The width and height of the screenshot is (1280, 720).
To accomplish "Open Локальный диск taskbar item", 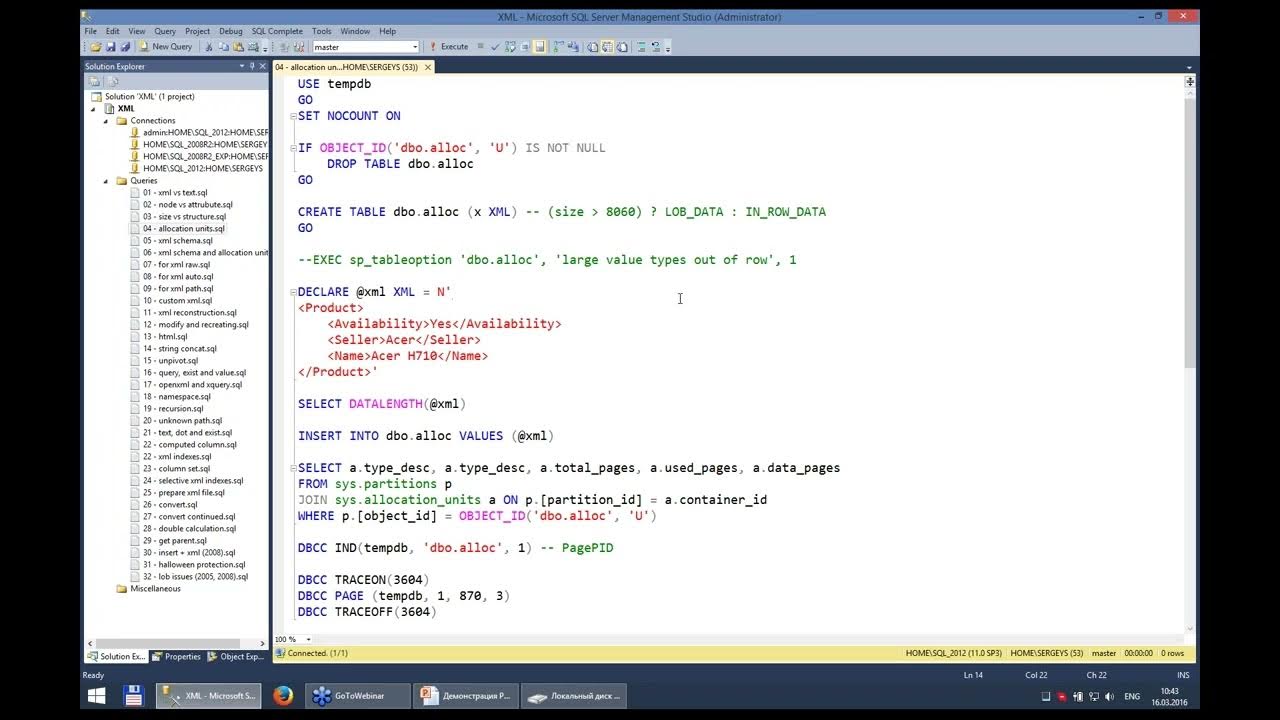I will click(575, 696).
